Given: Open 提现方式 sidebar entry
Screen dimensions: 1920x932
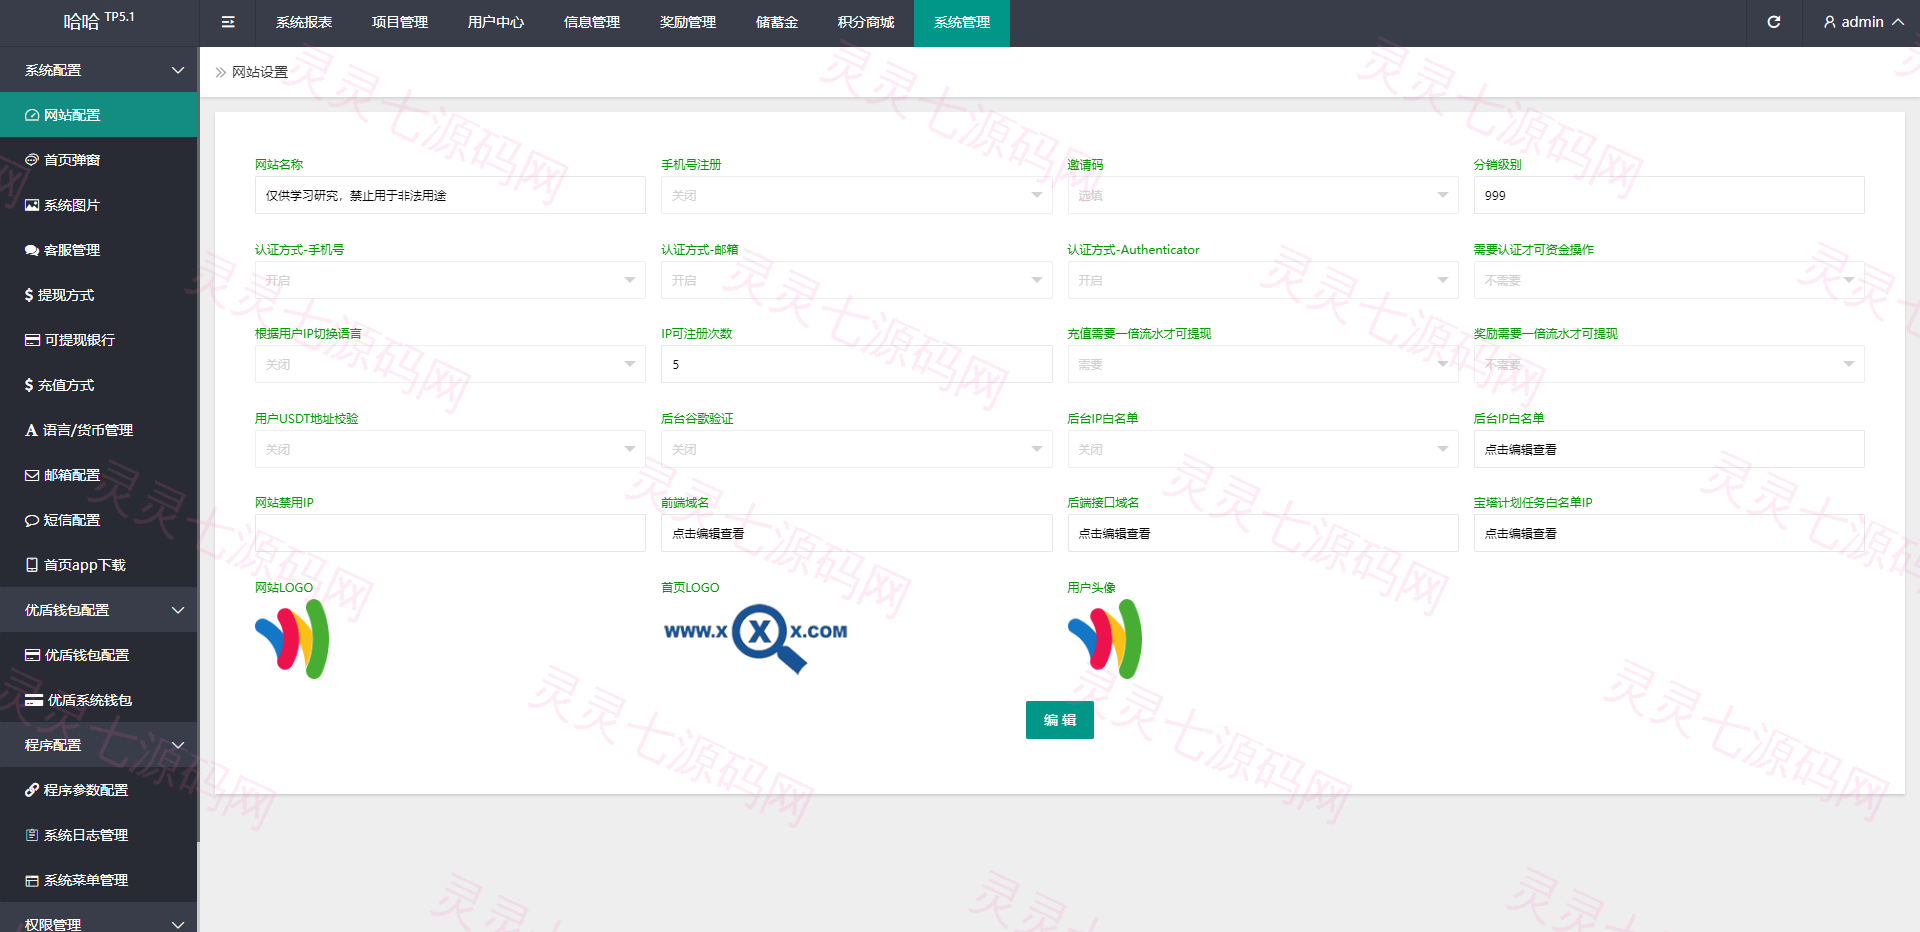Looking at the screenshot, I should pyautogui.click(x=99, y=295).
